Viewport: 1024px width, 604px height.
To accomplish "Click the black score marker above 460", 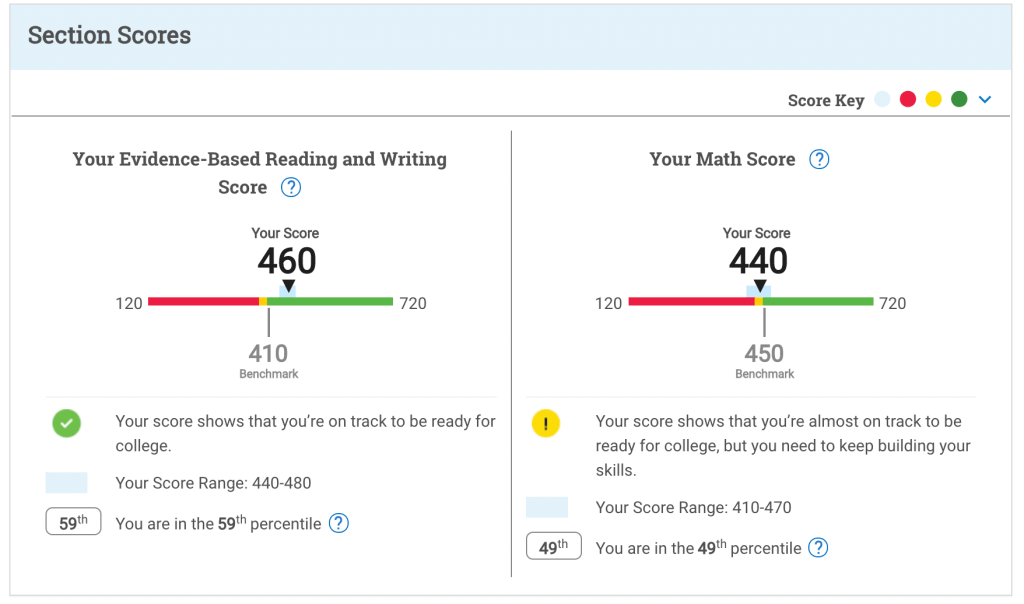I will [x=288, y=287].
